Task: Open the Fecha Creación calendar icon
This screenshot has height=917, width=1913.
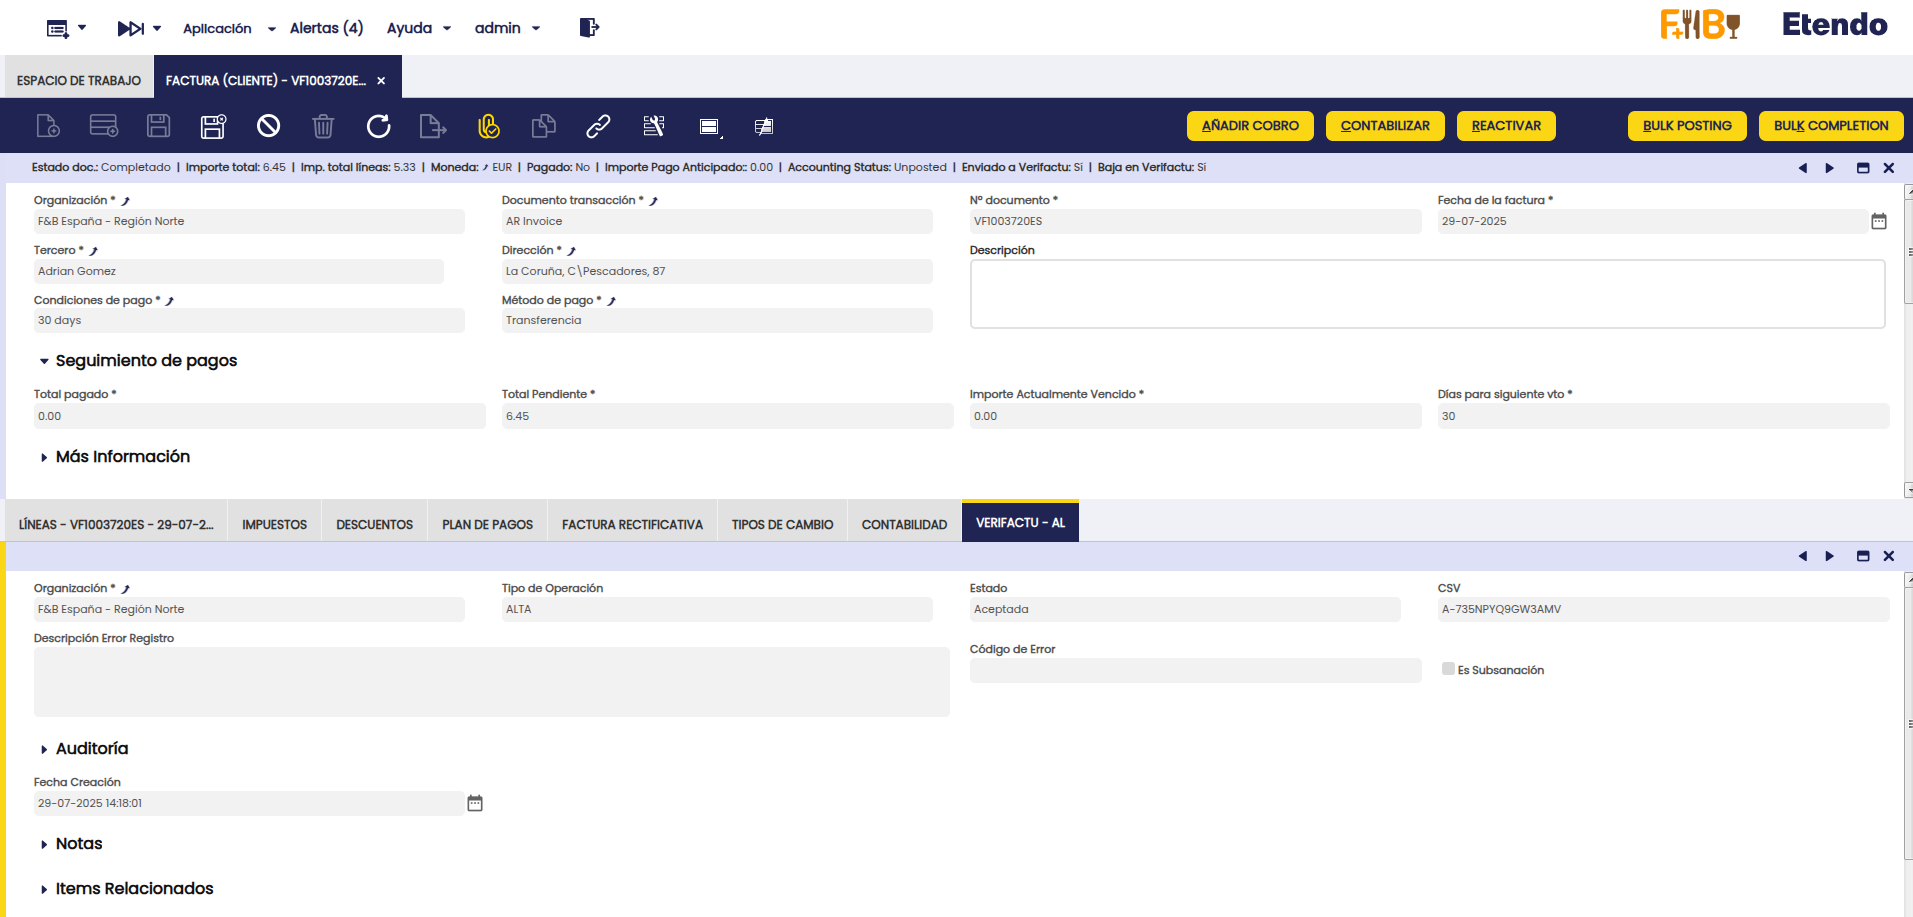Action: [475, 803]
